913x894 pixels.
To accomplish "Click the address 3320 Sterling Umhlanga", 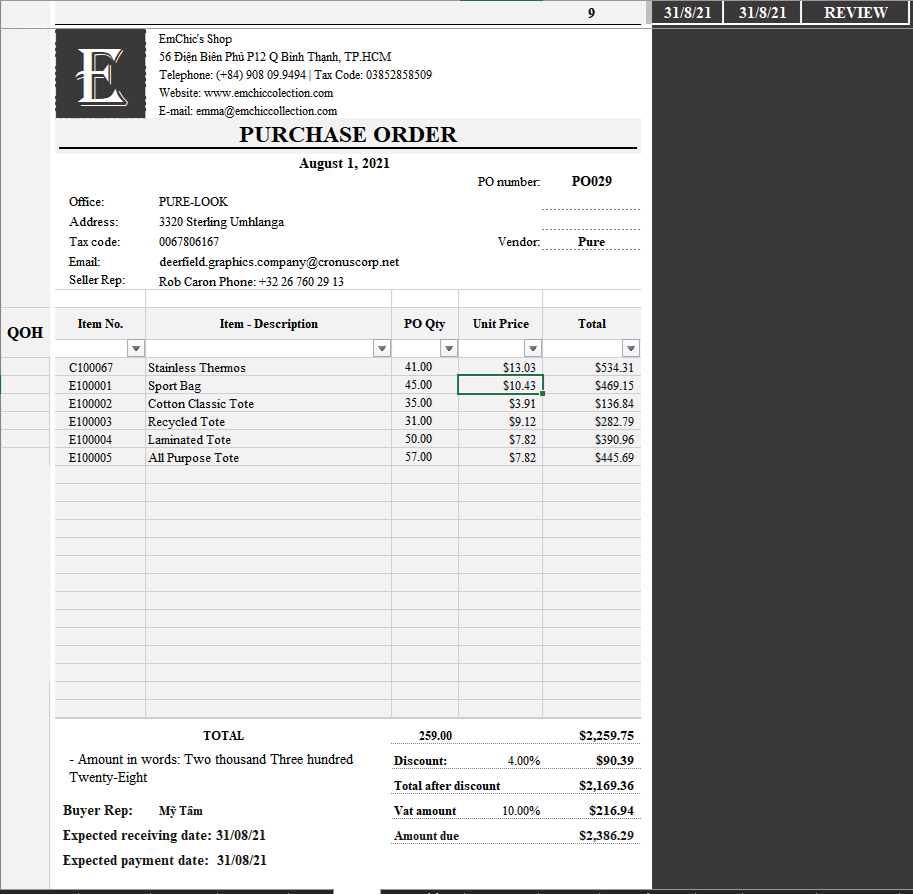I will (221, 222).
